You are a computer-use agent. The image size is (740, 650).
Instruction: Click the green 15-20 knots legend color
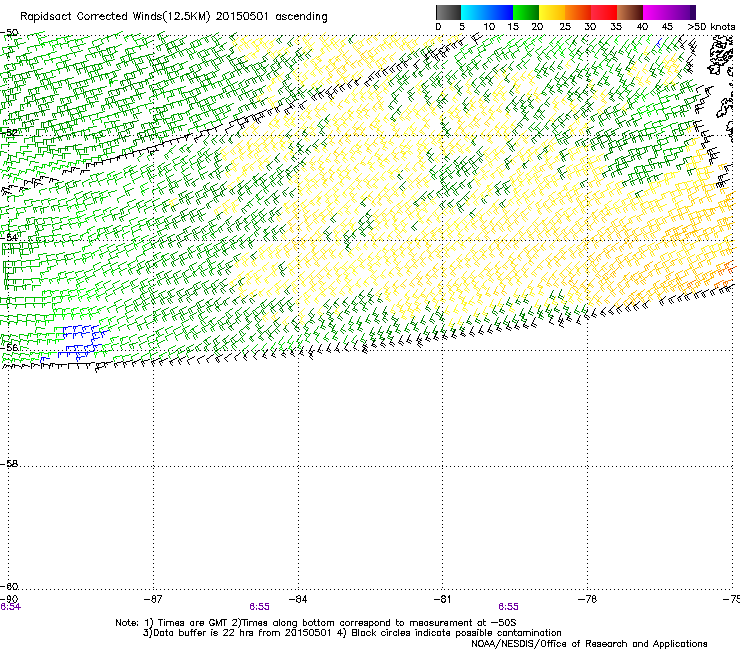[x=526, y=12]
